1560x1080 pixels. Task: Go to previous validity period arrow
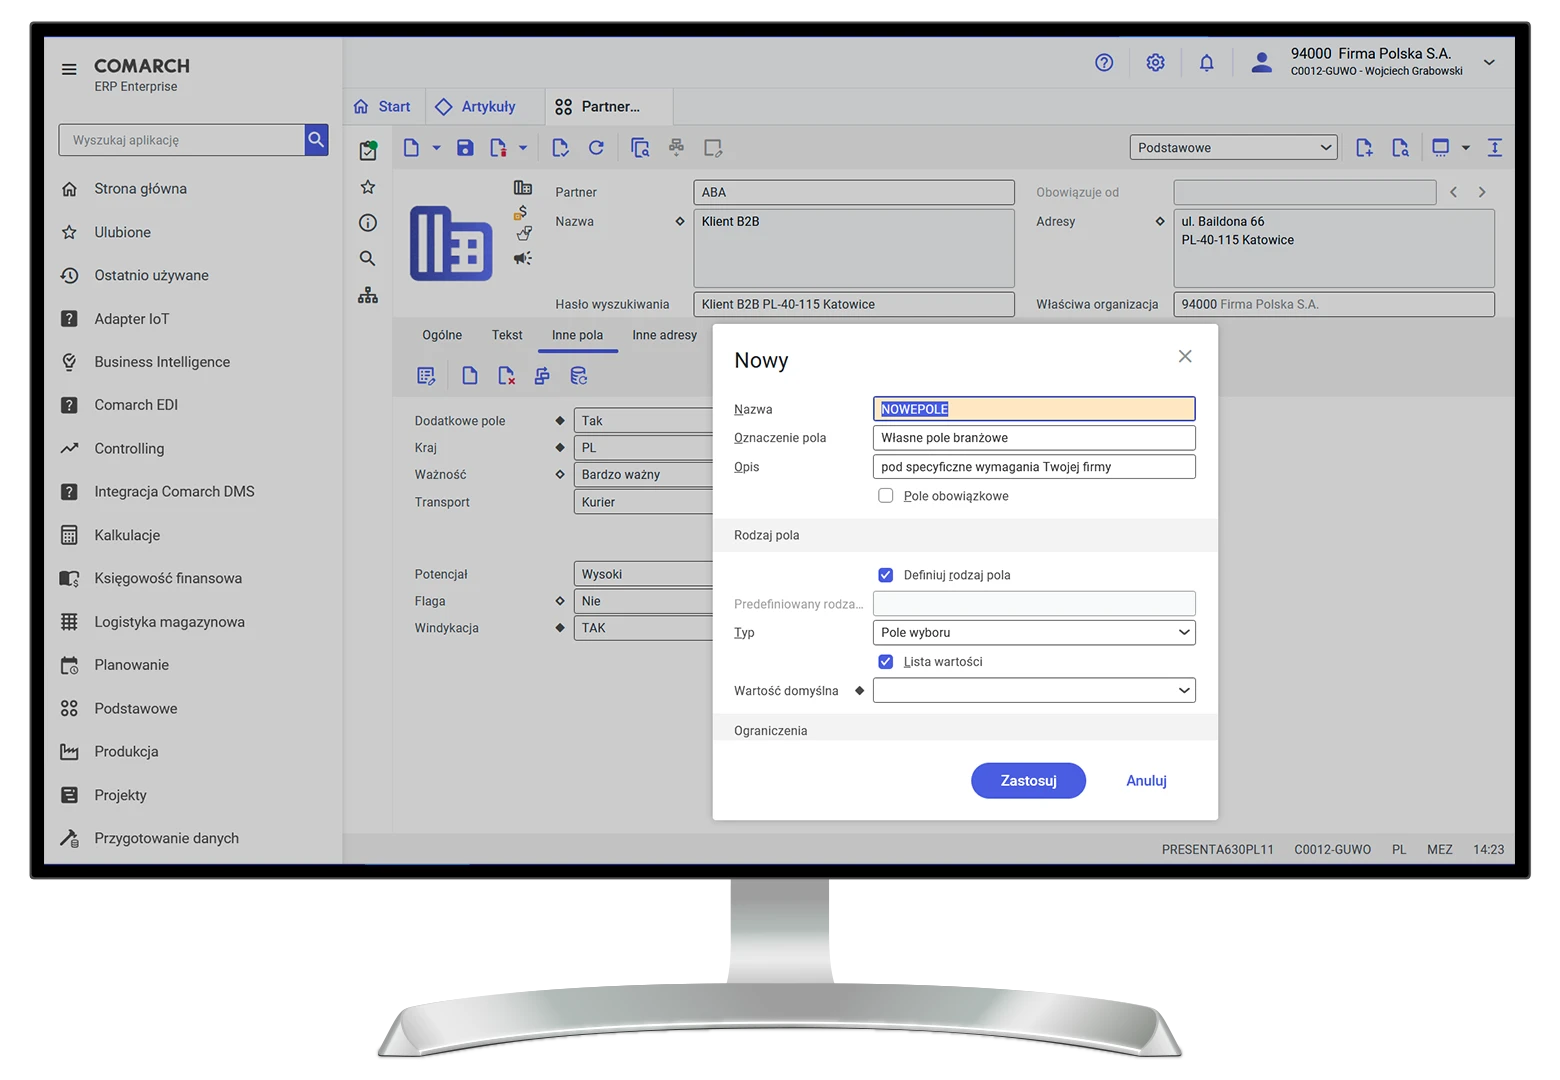pyautogui.click(x=1453, y=192)
